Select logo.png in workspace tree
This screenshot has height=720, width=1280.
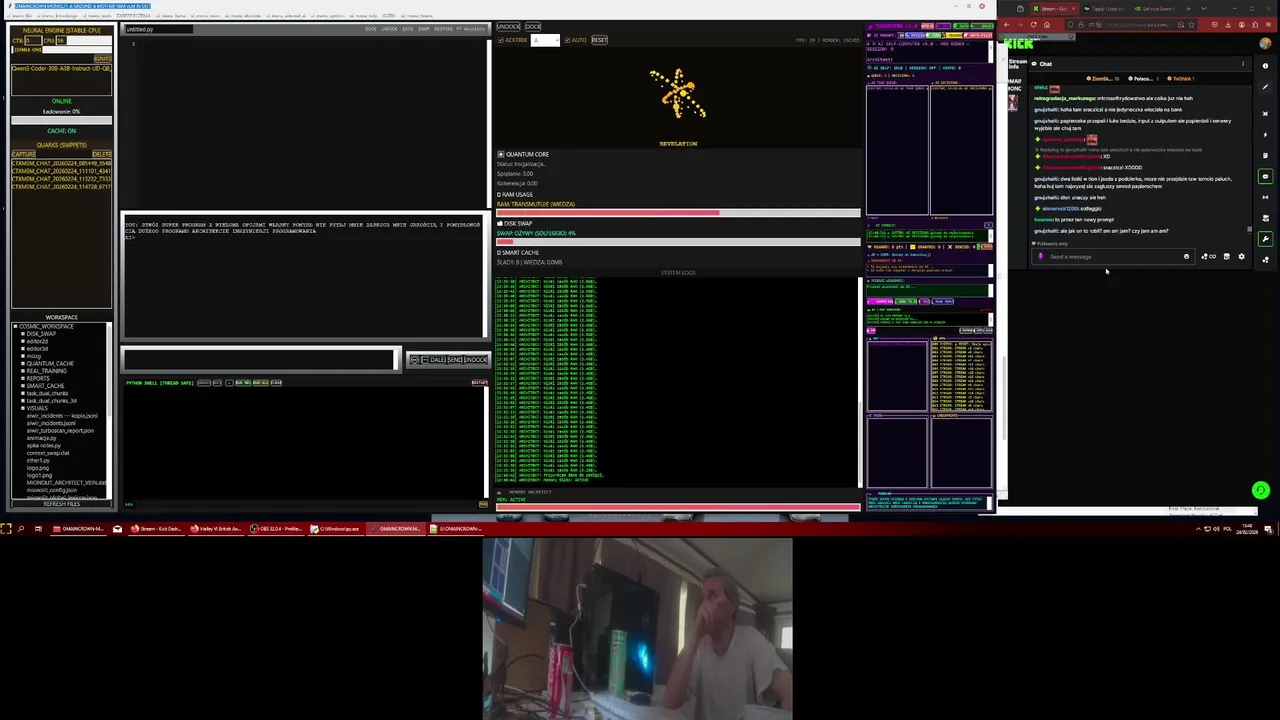(x=37, y=468)
